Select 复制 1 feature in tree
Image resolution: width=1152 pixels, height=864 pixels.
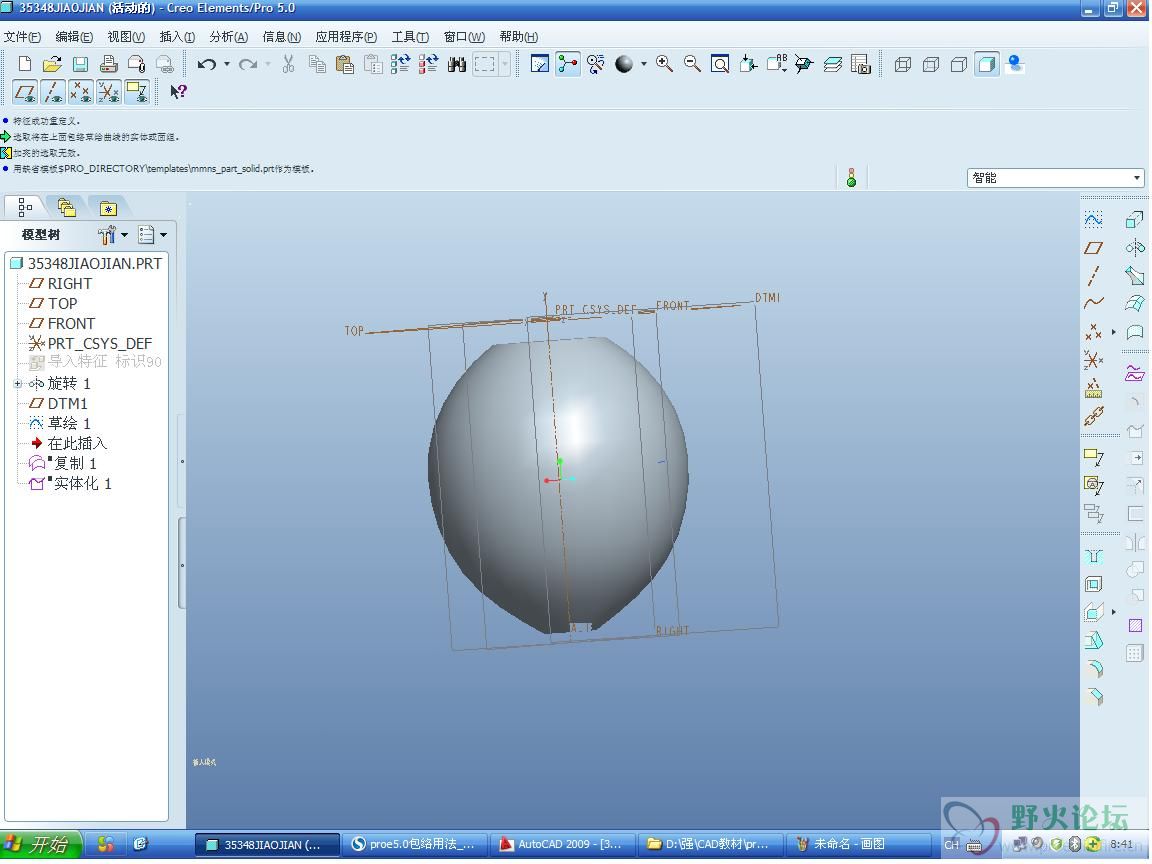pyautogui.click(x=63, y=464)
